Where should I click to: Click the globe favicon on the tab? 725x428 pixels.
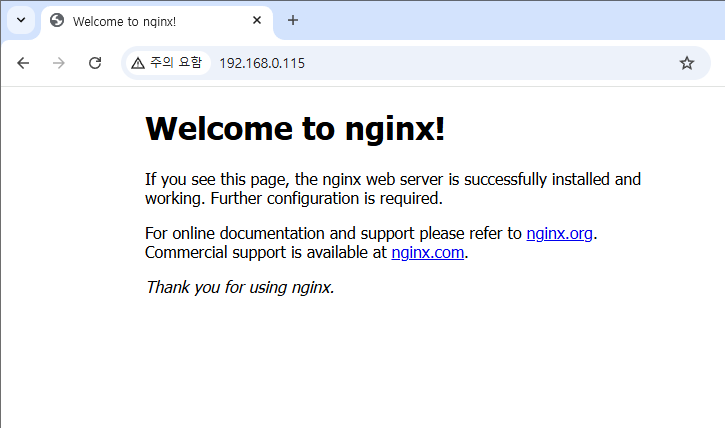click(57, 21)
